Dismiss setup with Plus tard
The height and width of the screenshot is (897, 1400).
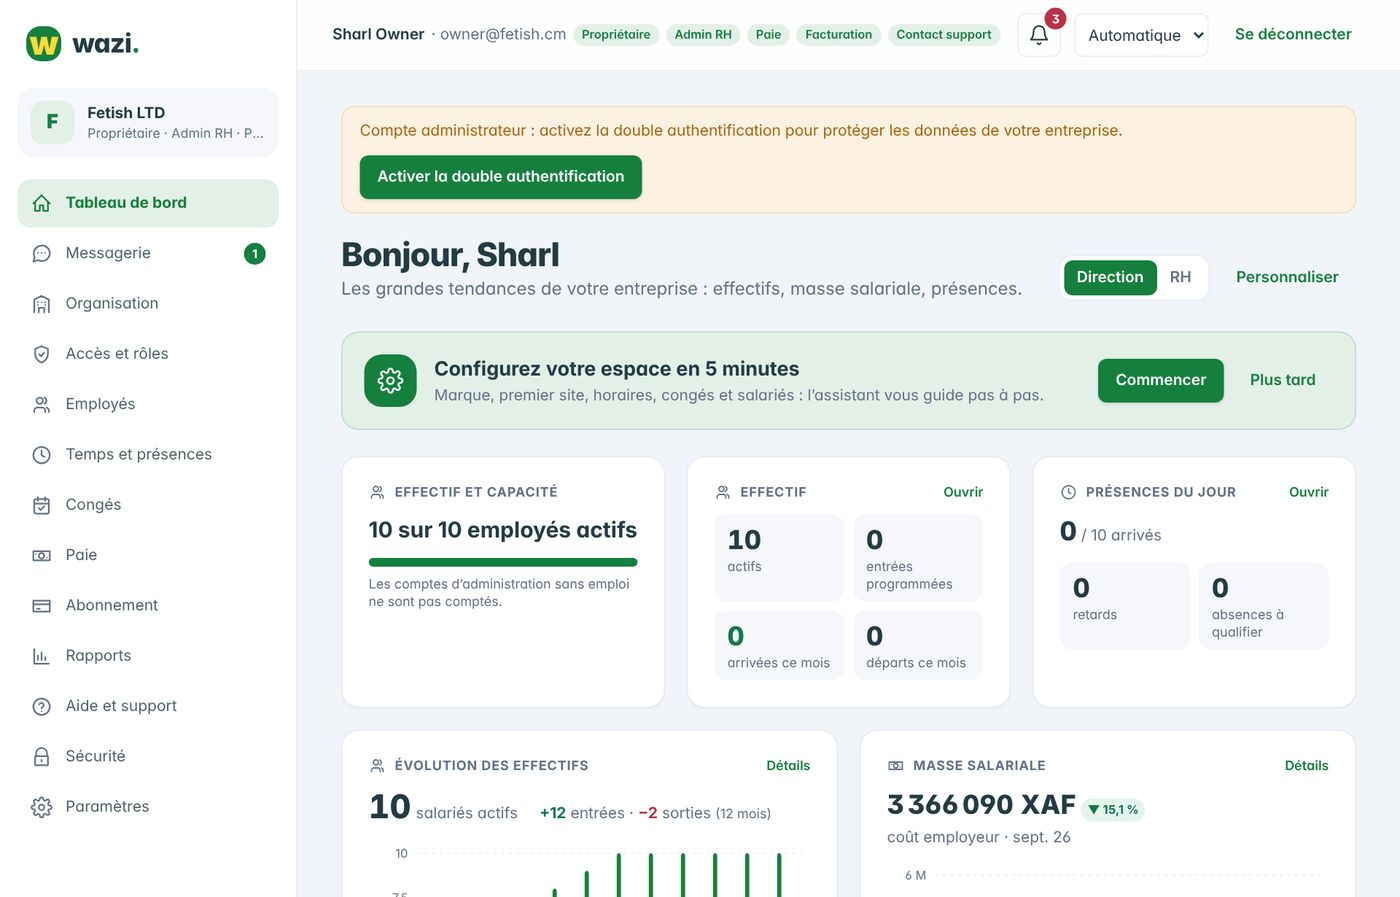1283,381
